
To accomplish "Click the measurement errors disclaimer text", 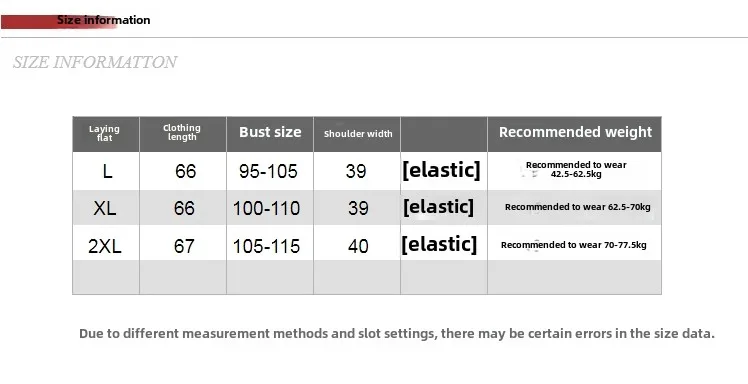I will (x=397, y=333).
